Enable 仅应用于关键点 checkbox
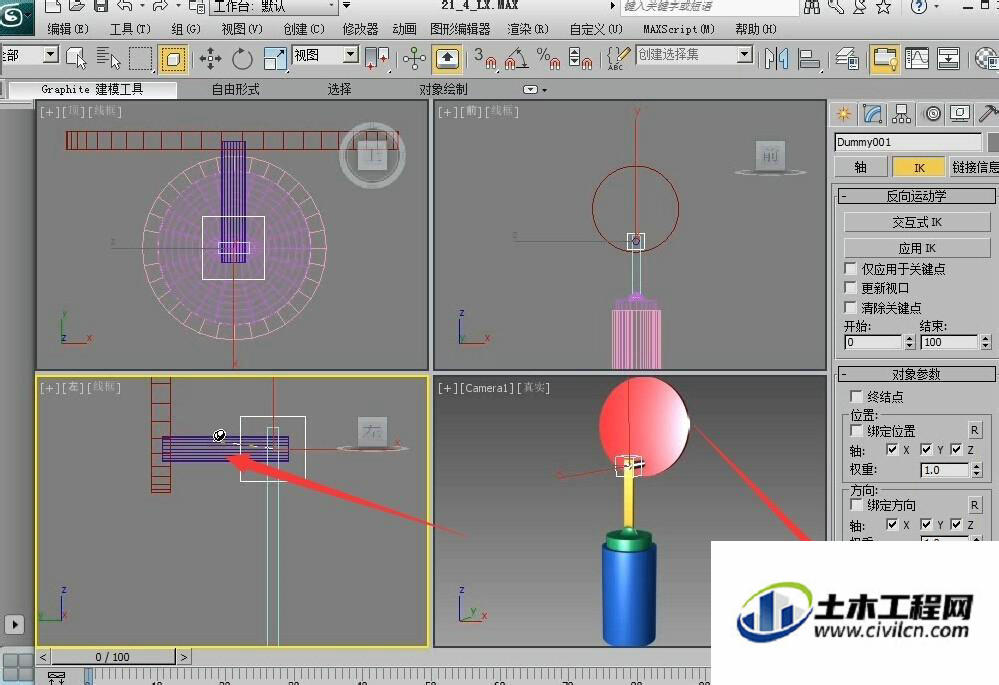The width and height of the screenshot is (999, 685). tap(850, 268)
